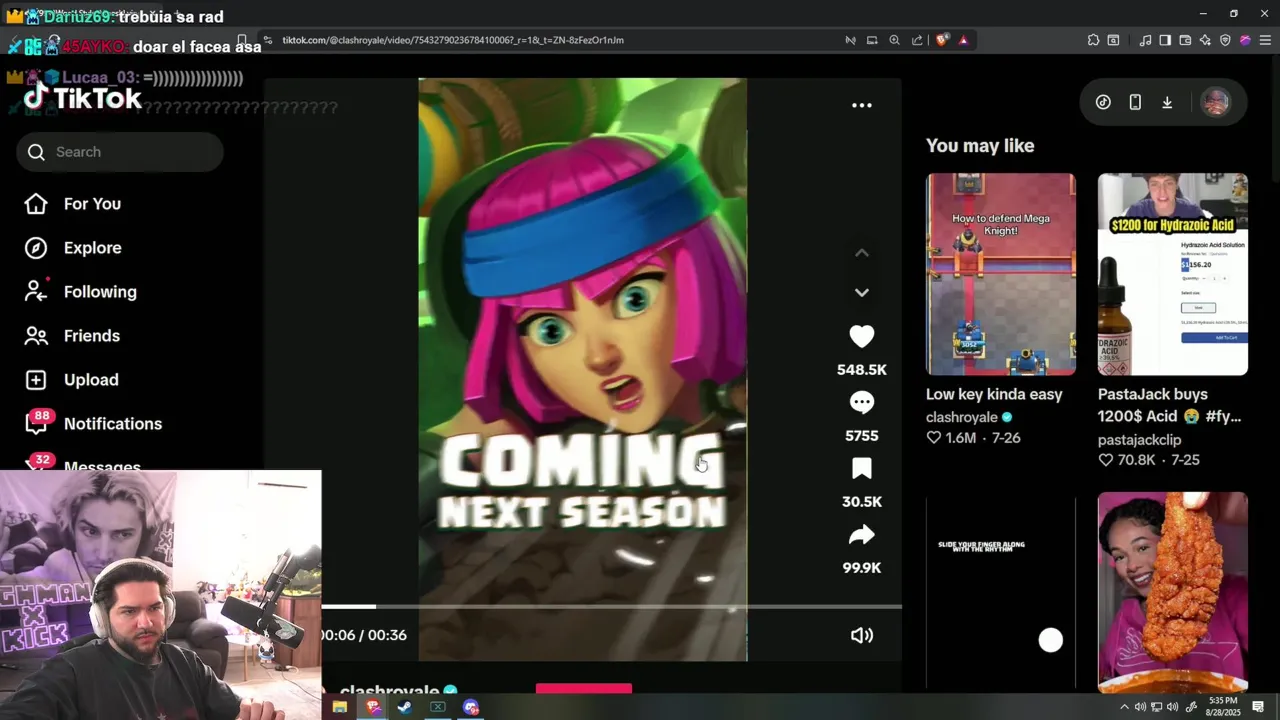This screenshot has height=720, width=1280.
Task: Bookmark the video (30.5K favorites)
Action: (x=861, y=469)
